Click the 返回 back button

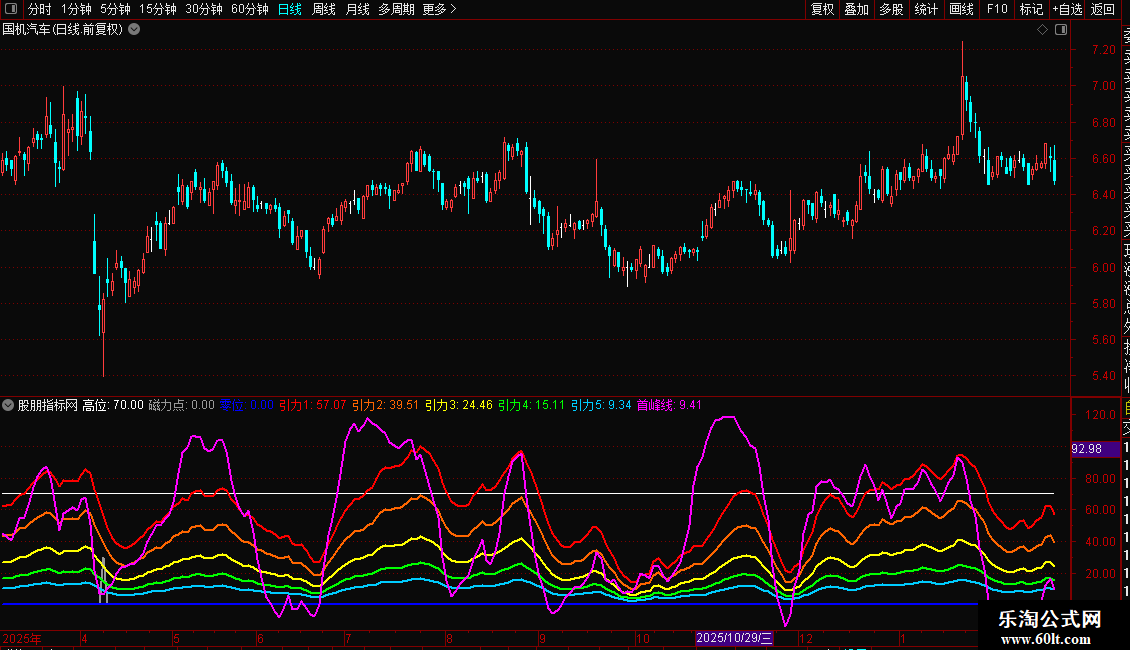pyautogui.click(x=1103, y=9)
